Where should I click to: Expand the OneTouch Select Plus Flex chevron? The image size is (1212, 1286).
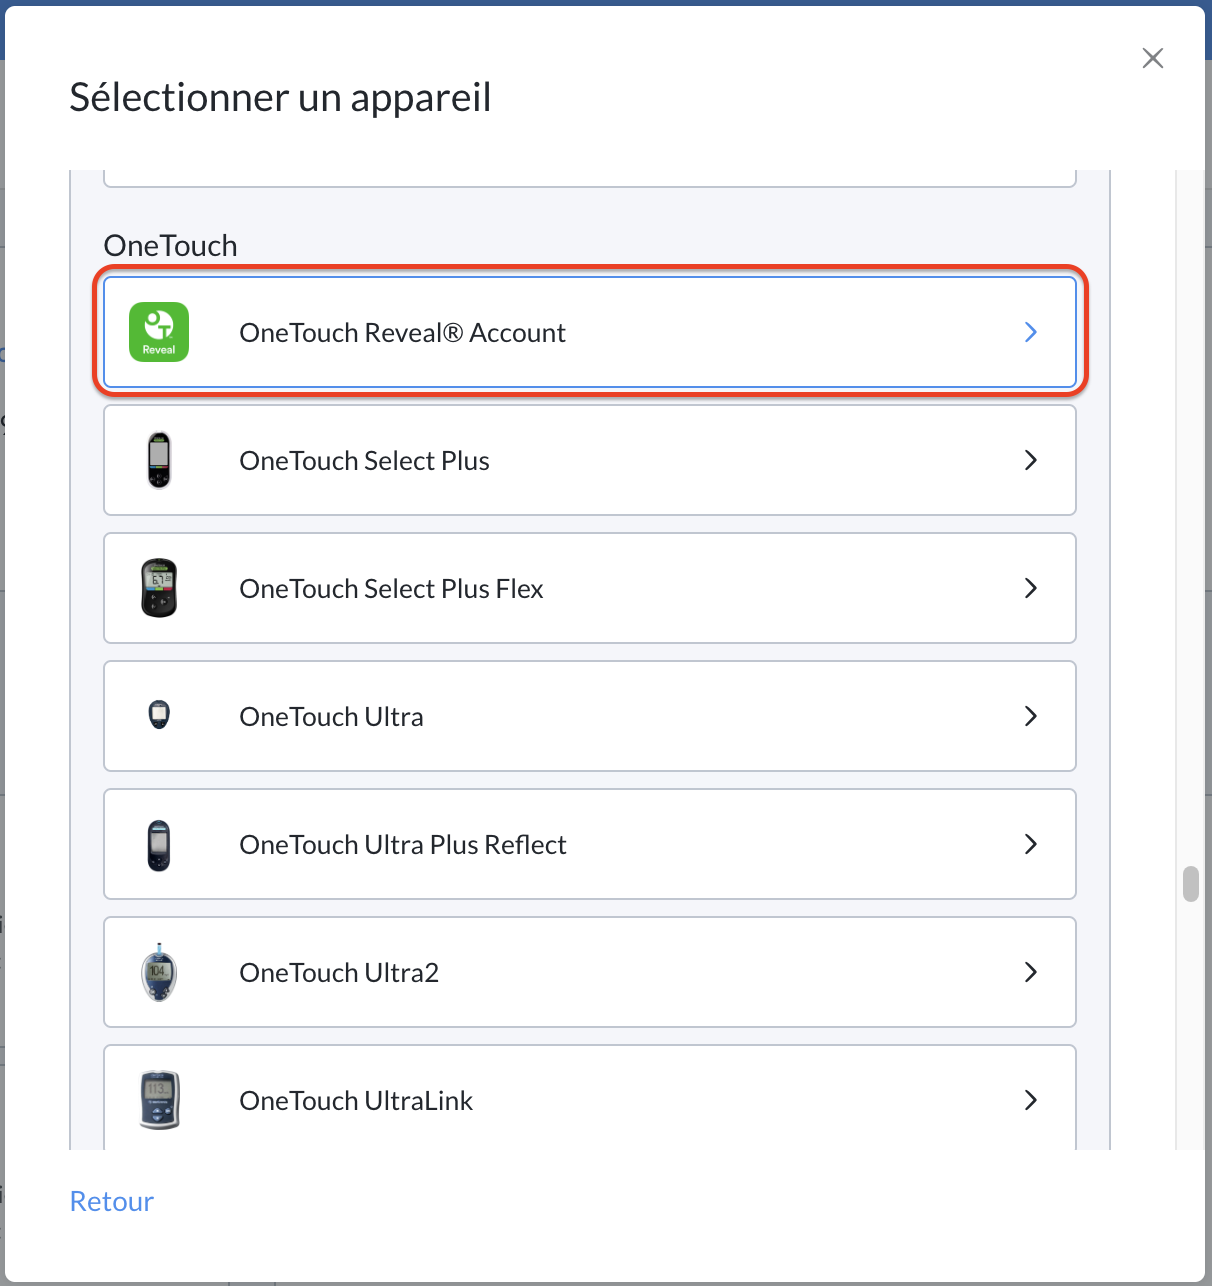point(1031,588)
